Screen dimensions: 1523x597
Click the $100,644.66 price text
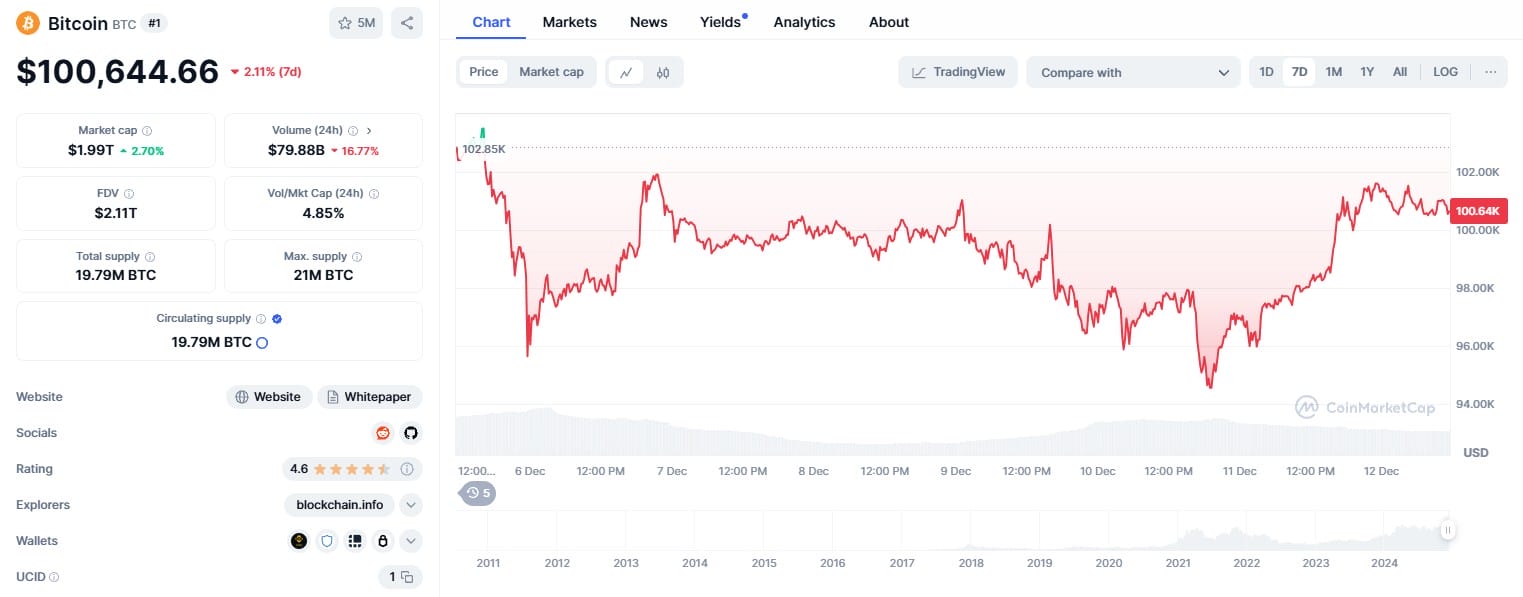tap(118, 71)
